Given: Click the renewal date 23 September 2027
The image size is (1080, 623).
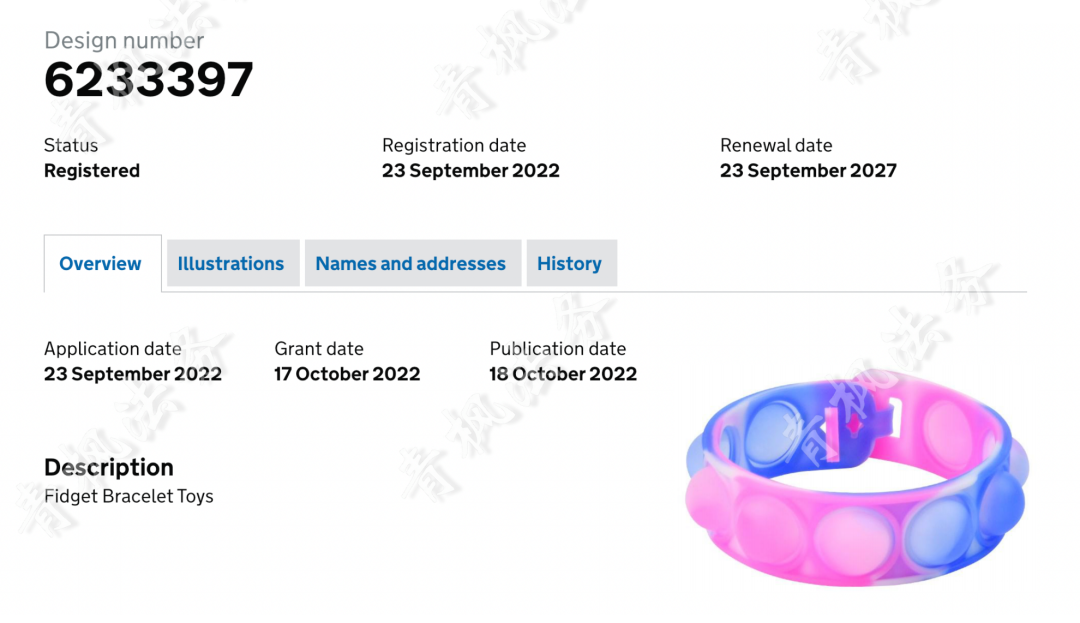Looking at the screenshot, I should pos(809,171).
